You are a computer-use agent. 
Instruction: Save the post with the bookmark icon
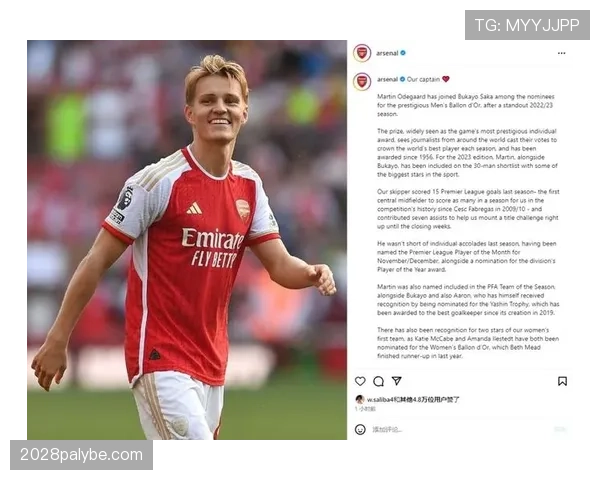pyautogui.click(x=562, y=381)
